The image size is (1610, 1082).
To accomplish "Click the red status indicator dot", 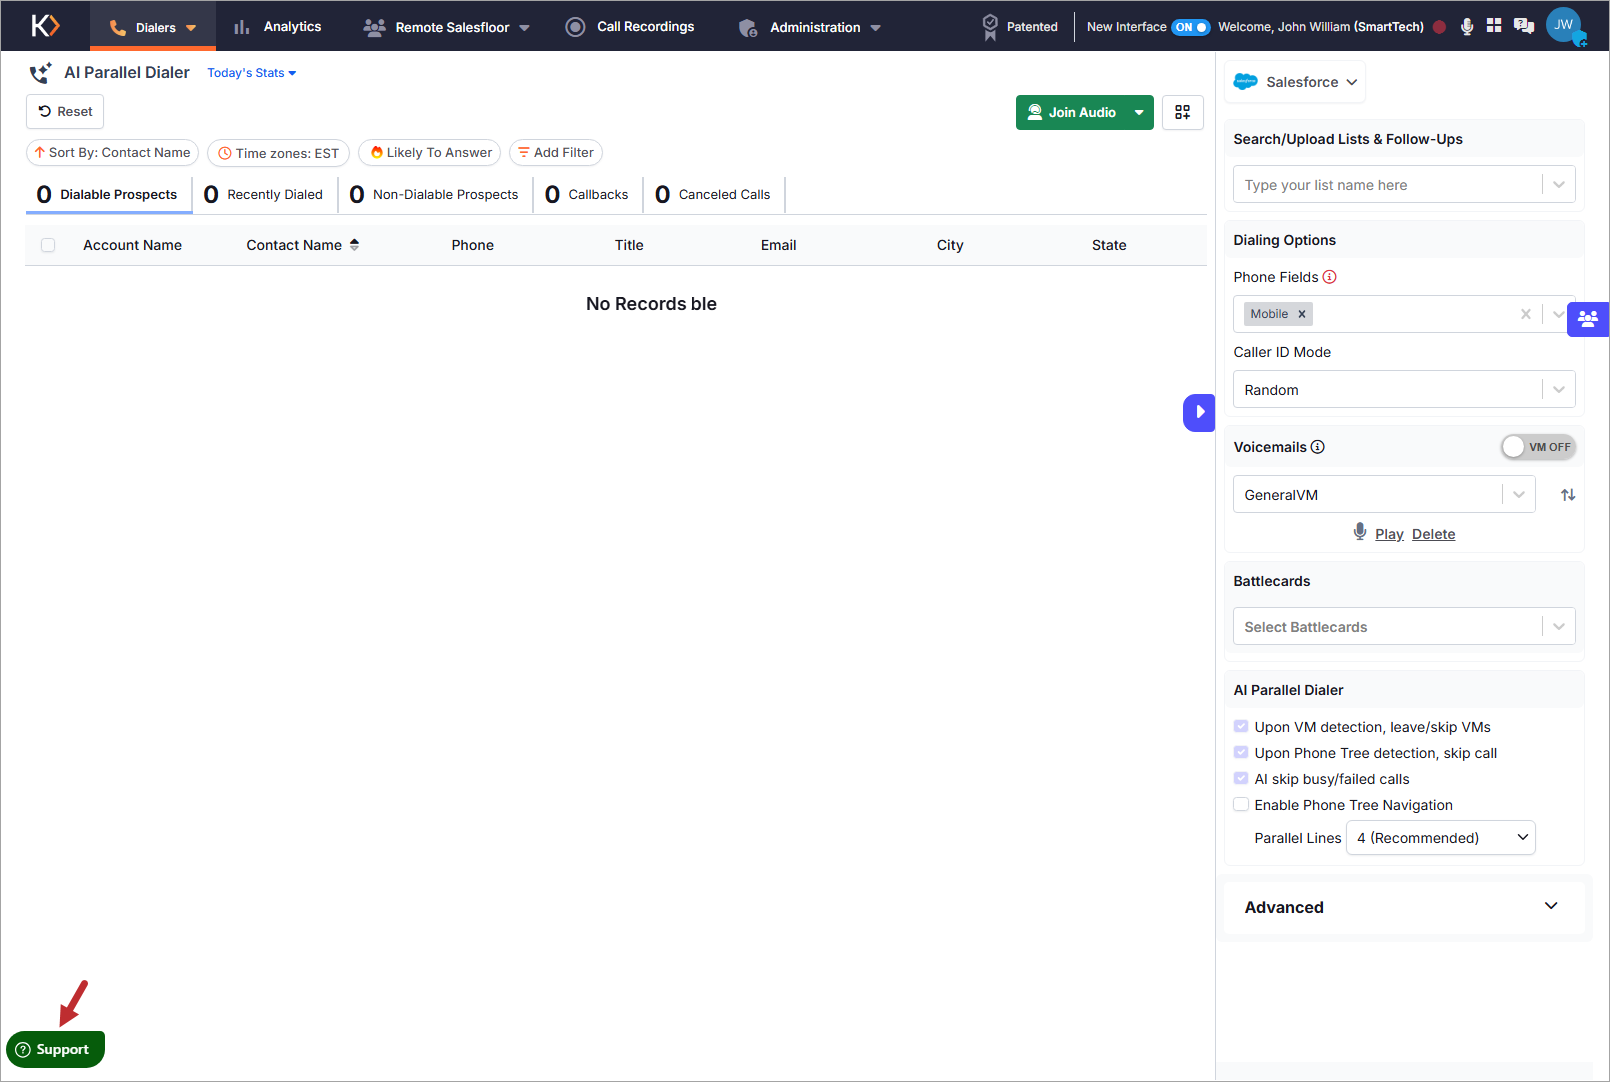I will pos(1439,27).
